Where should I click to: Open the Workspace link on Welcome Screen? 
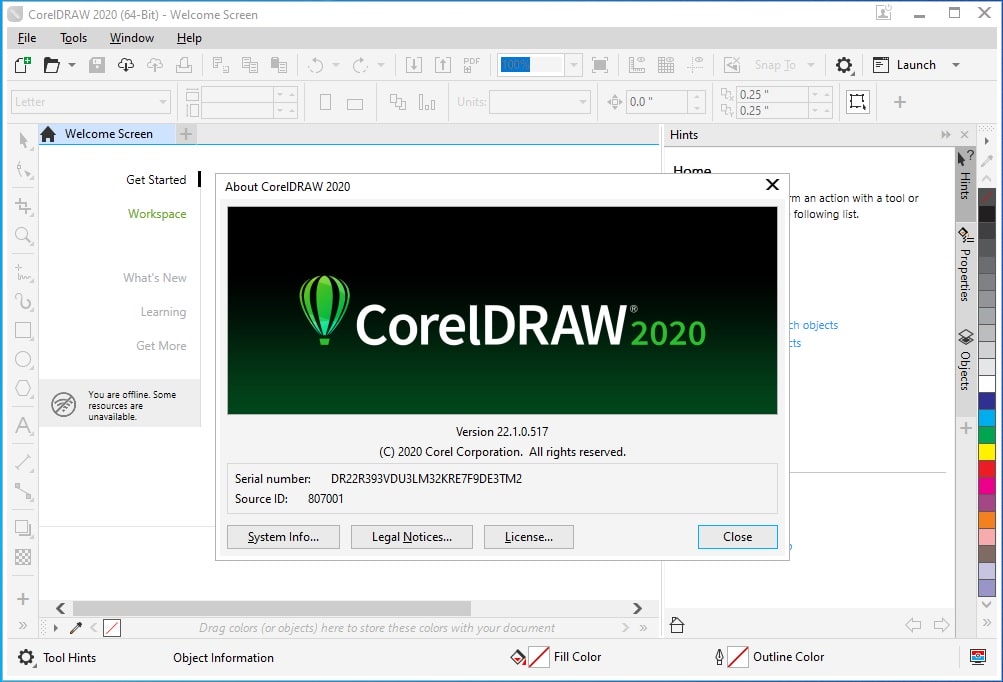[x=157, y=214]
